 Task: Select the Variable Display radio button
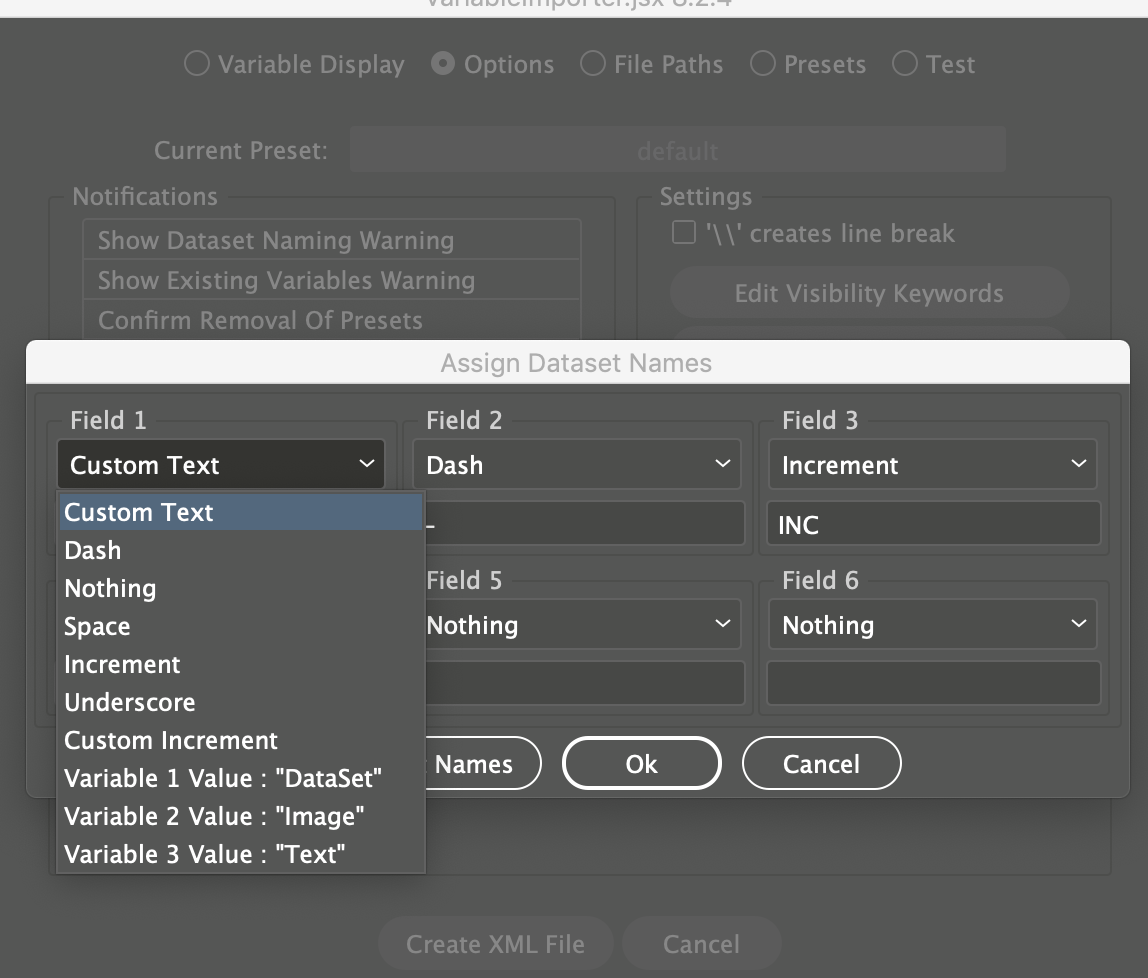point(197,64)
